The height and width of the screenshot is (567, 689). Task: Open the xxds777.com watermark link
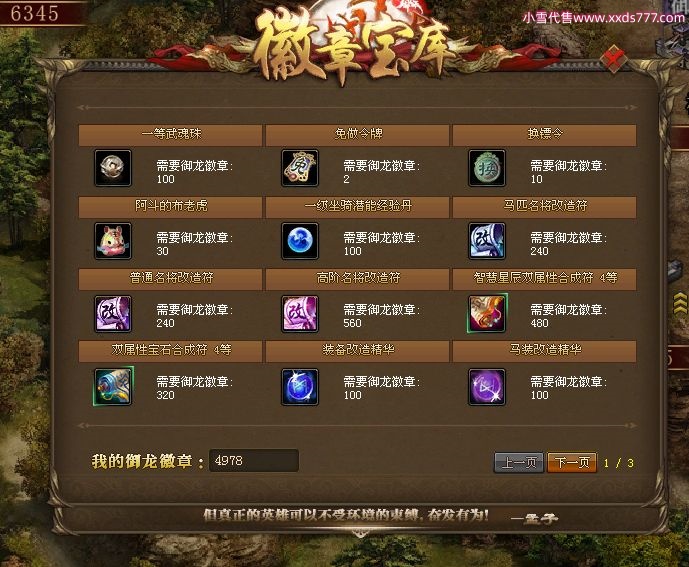coord(603,18)
